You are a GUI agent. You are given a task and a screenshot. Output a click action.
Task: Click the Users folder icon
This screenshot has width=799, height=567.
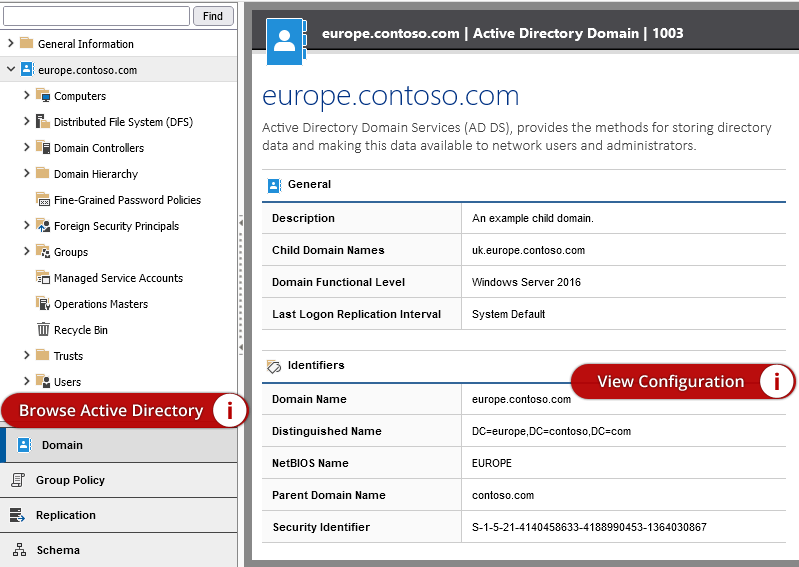(x=43, y=381)
